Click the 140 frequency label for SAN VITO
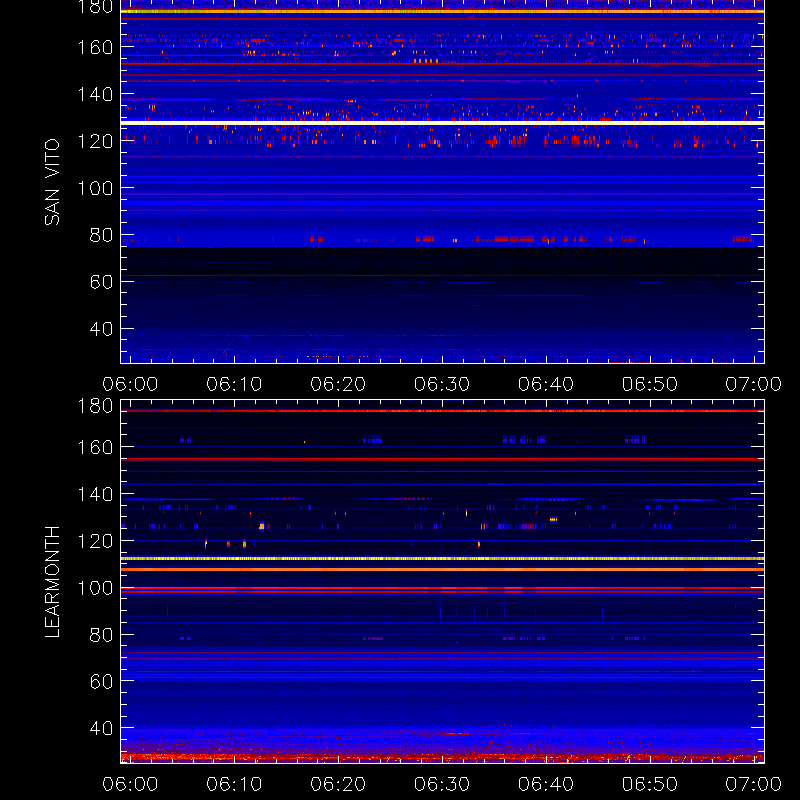The image size is (800, 800). point(95,94)
